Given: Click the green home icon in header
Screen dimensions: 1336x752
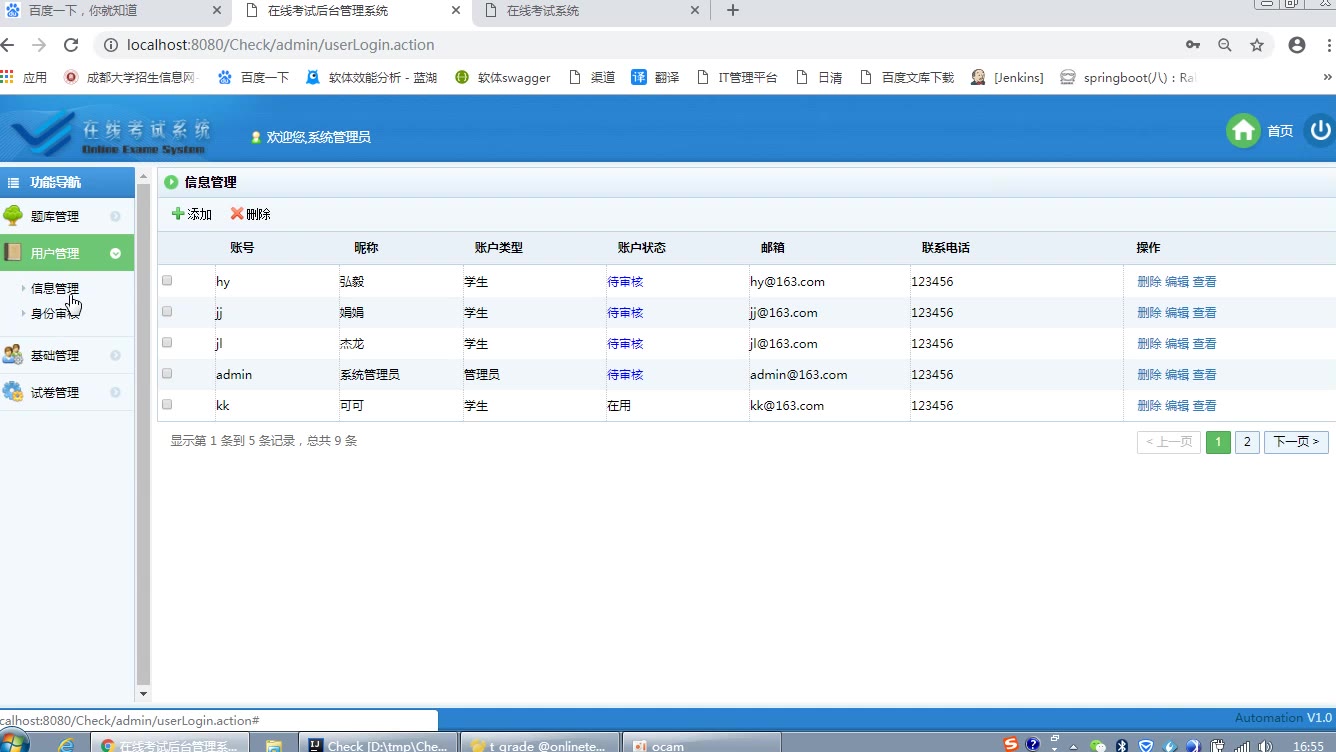Looking at the screenshot, I should coord(1243,131).
